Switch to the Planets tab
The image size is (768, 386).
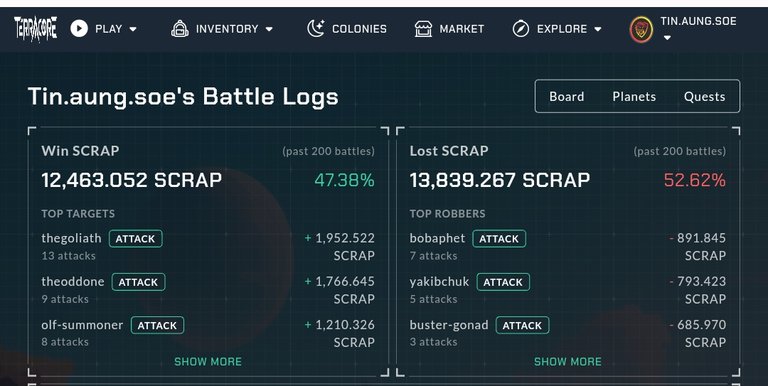point(634,96)
